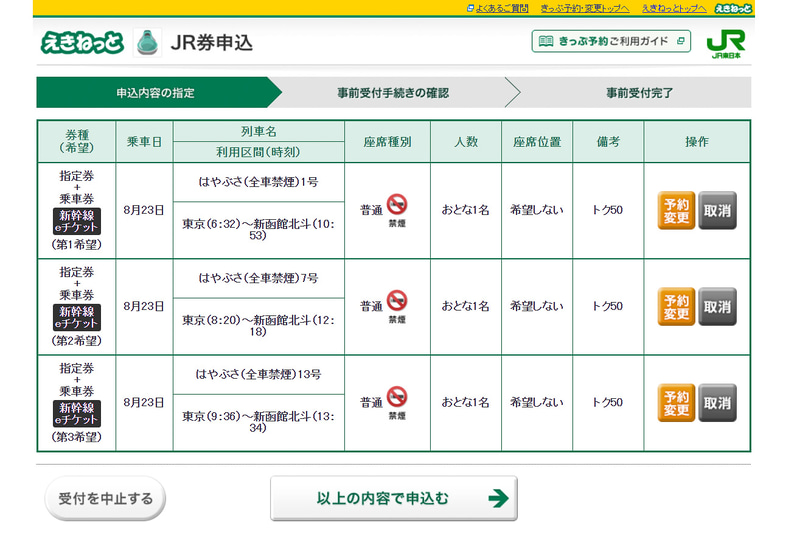The image size is (800, 534).
Task: Click 予約変更 for はやぶさ13号
Action: point(676,402)
